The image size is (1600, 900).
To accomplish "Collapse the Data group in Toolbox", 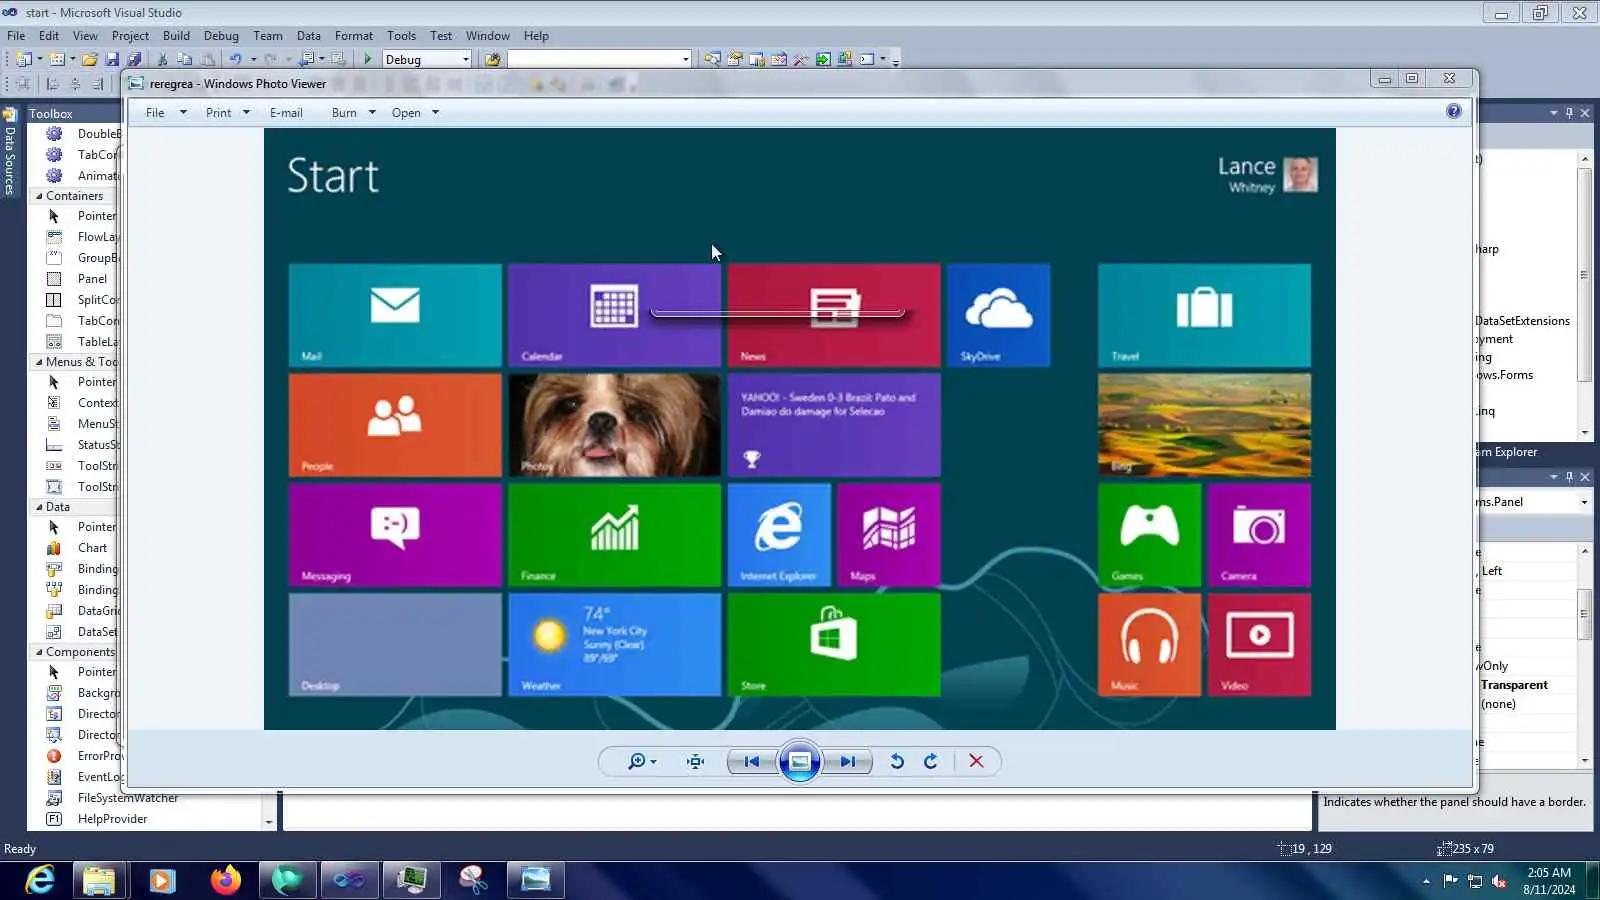I will point(39,507).
